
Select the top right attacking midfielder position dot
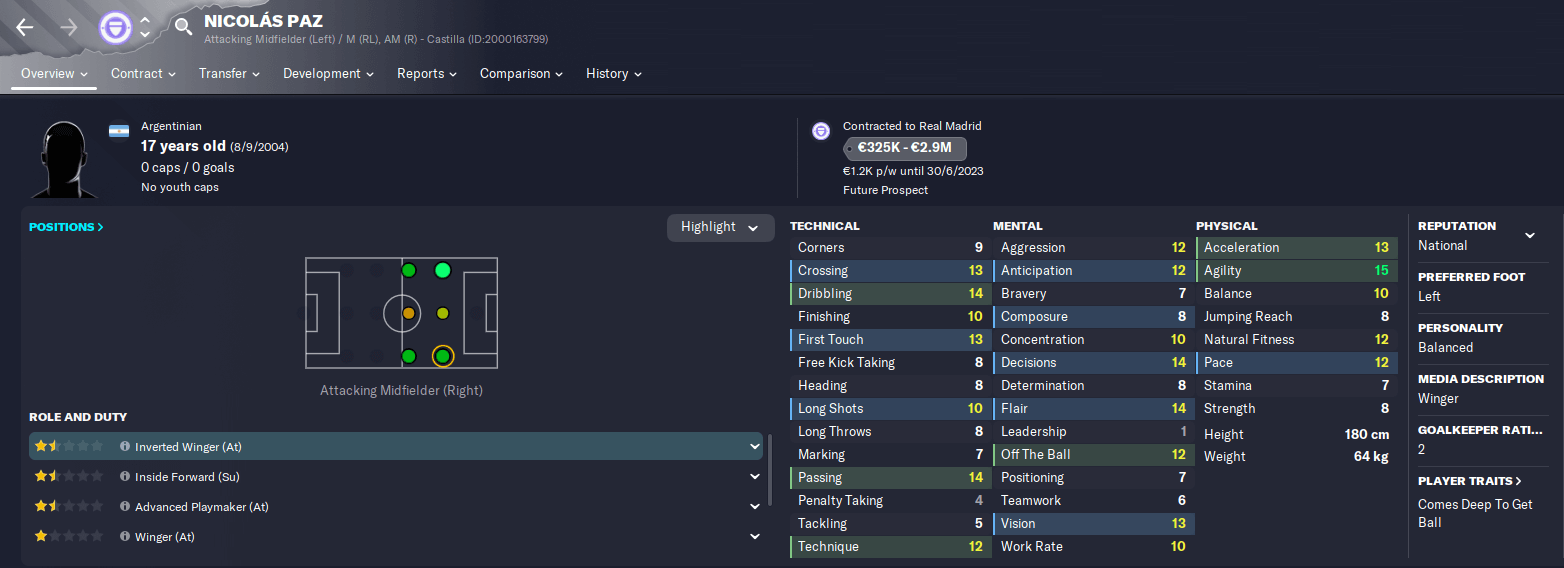tap(443, 270)
